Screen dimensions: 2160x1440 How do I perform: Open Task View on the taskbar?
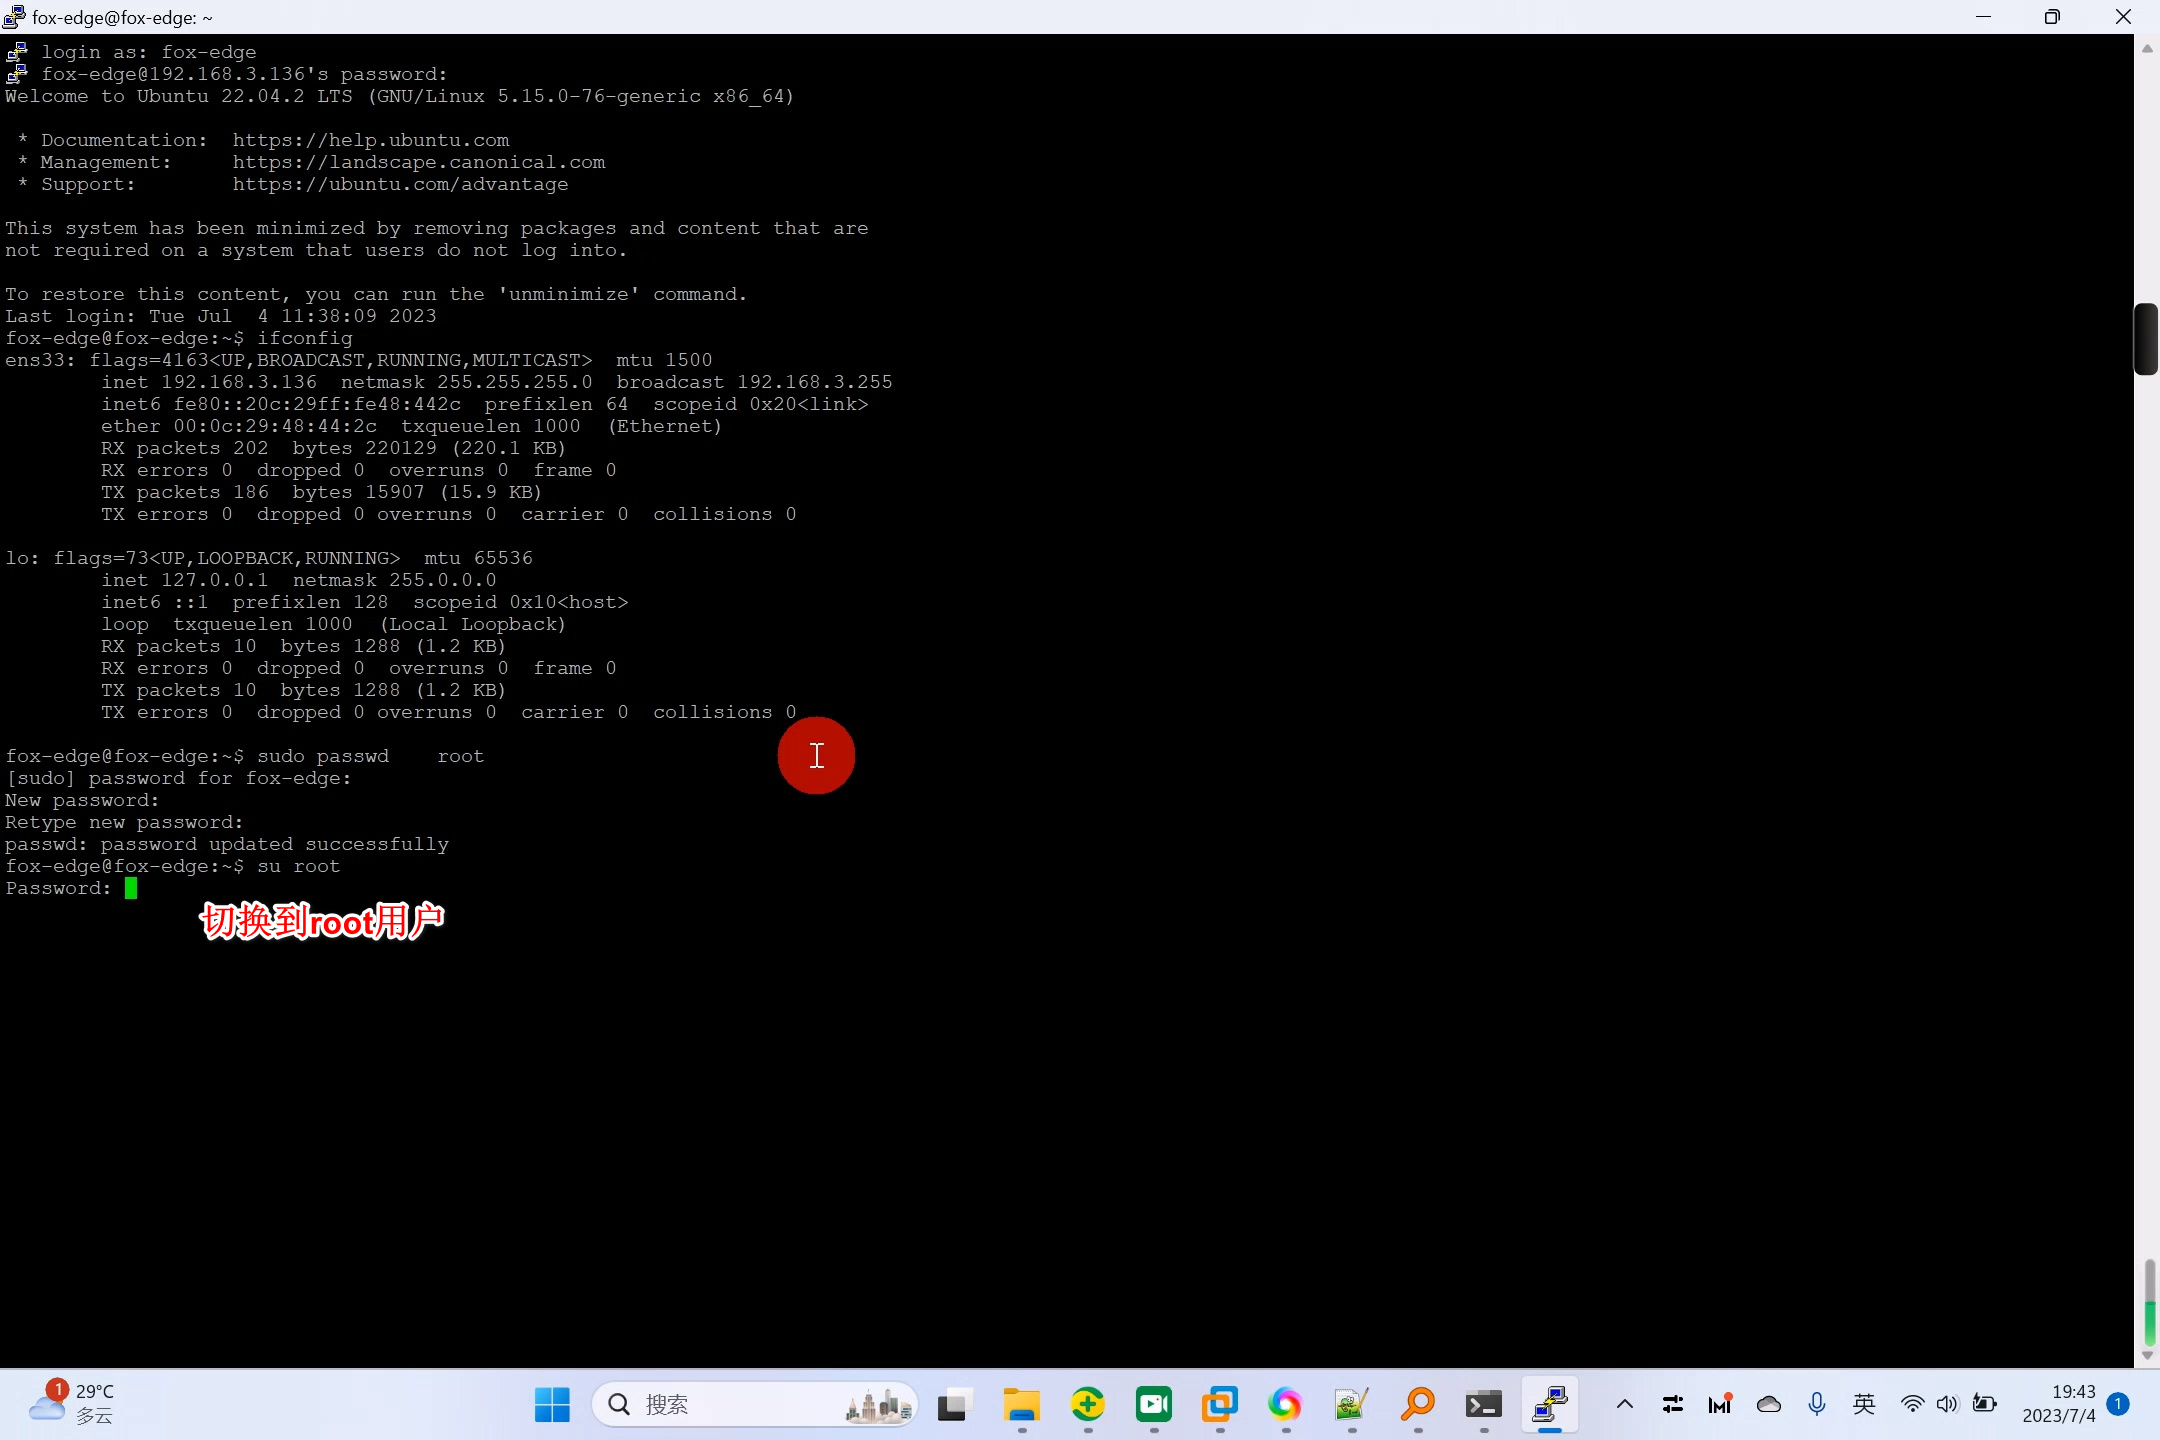click(x=955, y=1405)
